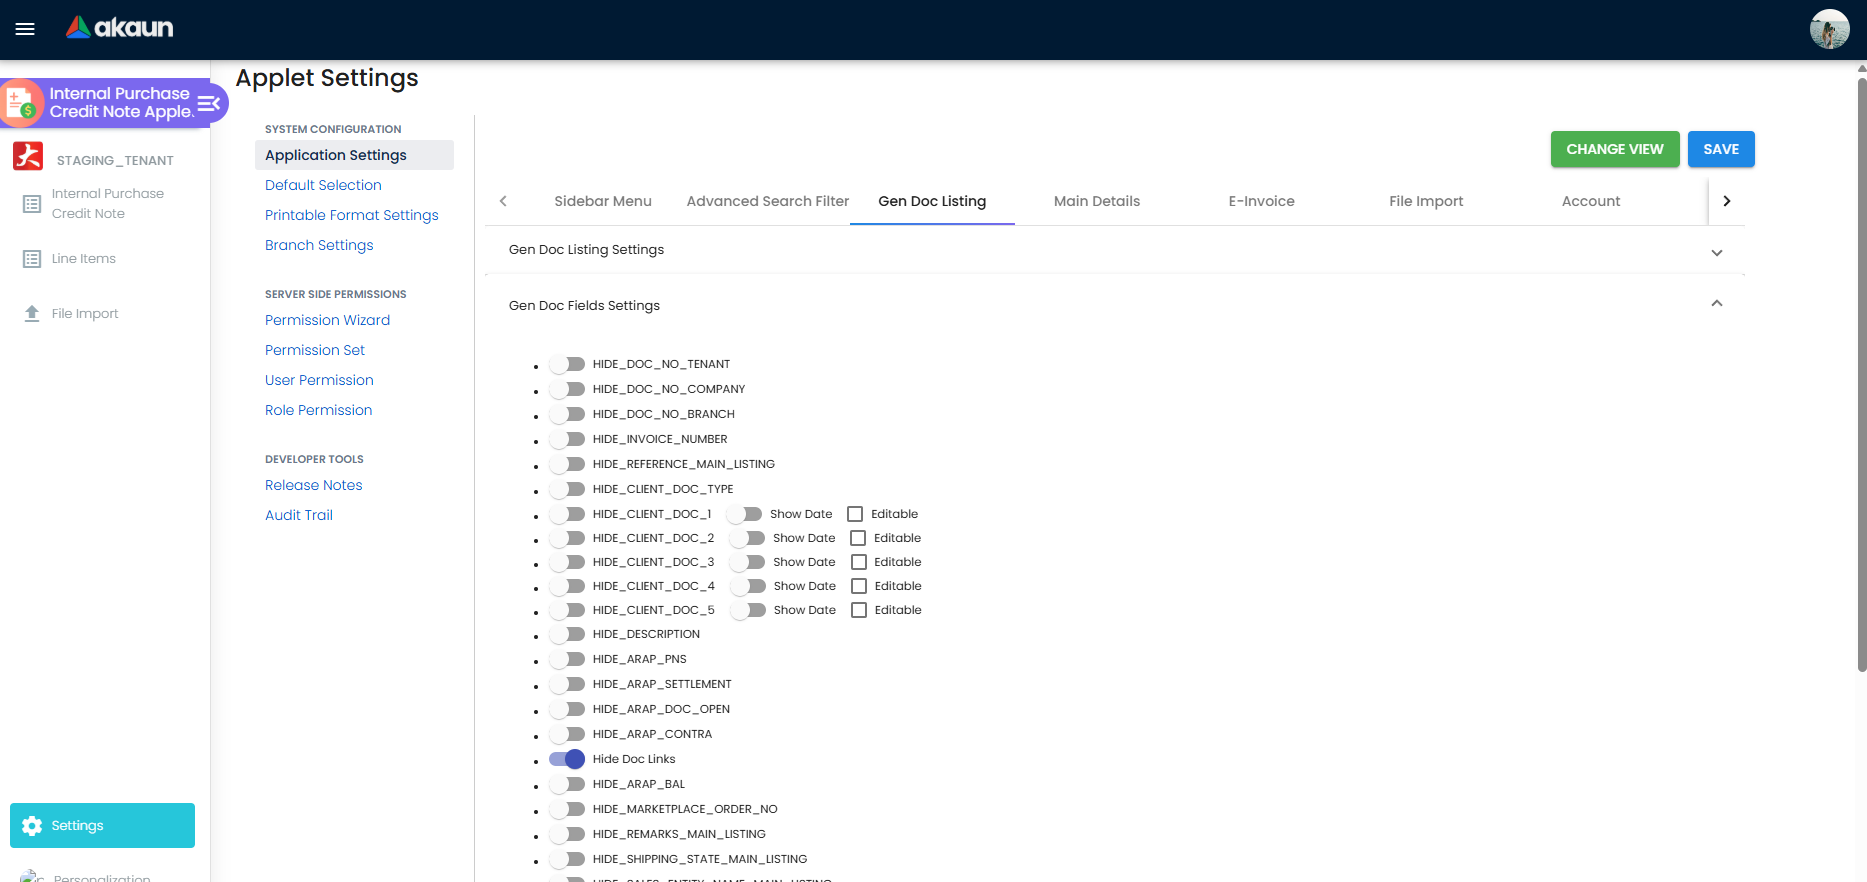The width and height of the screenshot is (1867, 882).
Task: Enable Show Date for HIDE_CLIENT_DOC_2
Action: [747, 538]
